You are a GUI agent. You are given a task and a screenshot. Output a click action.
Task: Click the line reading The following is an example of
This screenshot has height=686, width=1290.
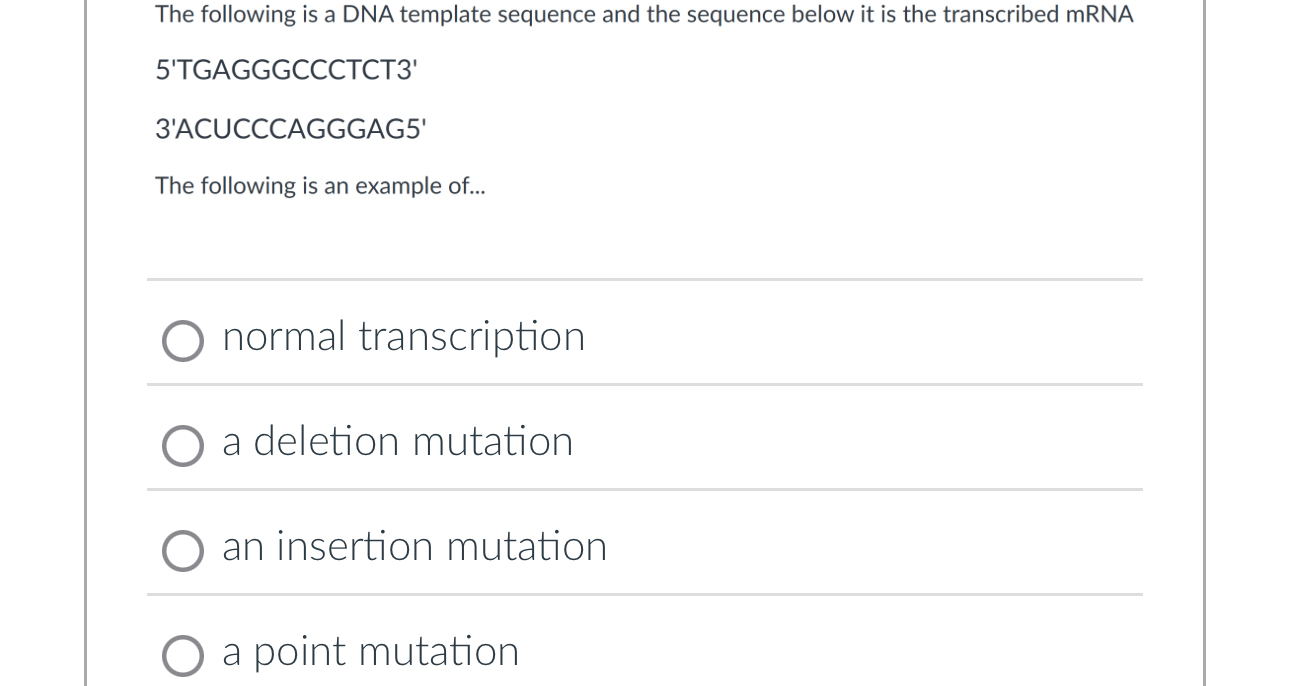coord(320,185)
